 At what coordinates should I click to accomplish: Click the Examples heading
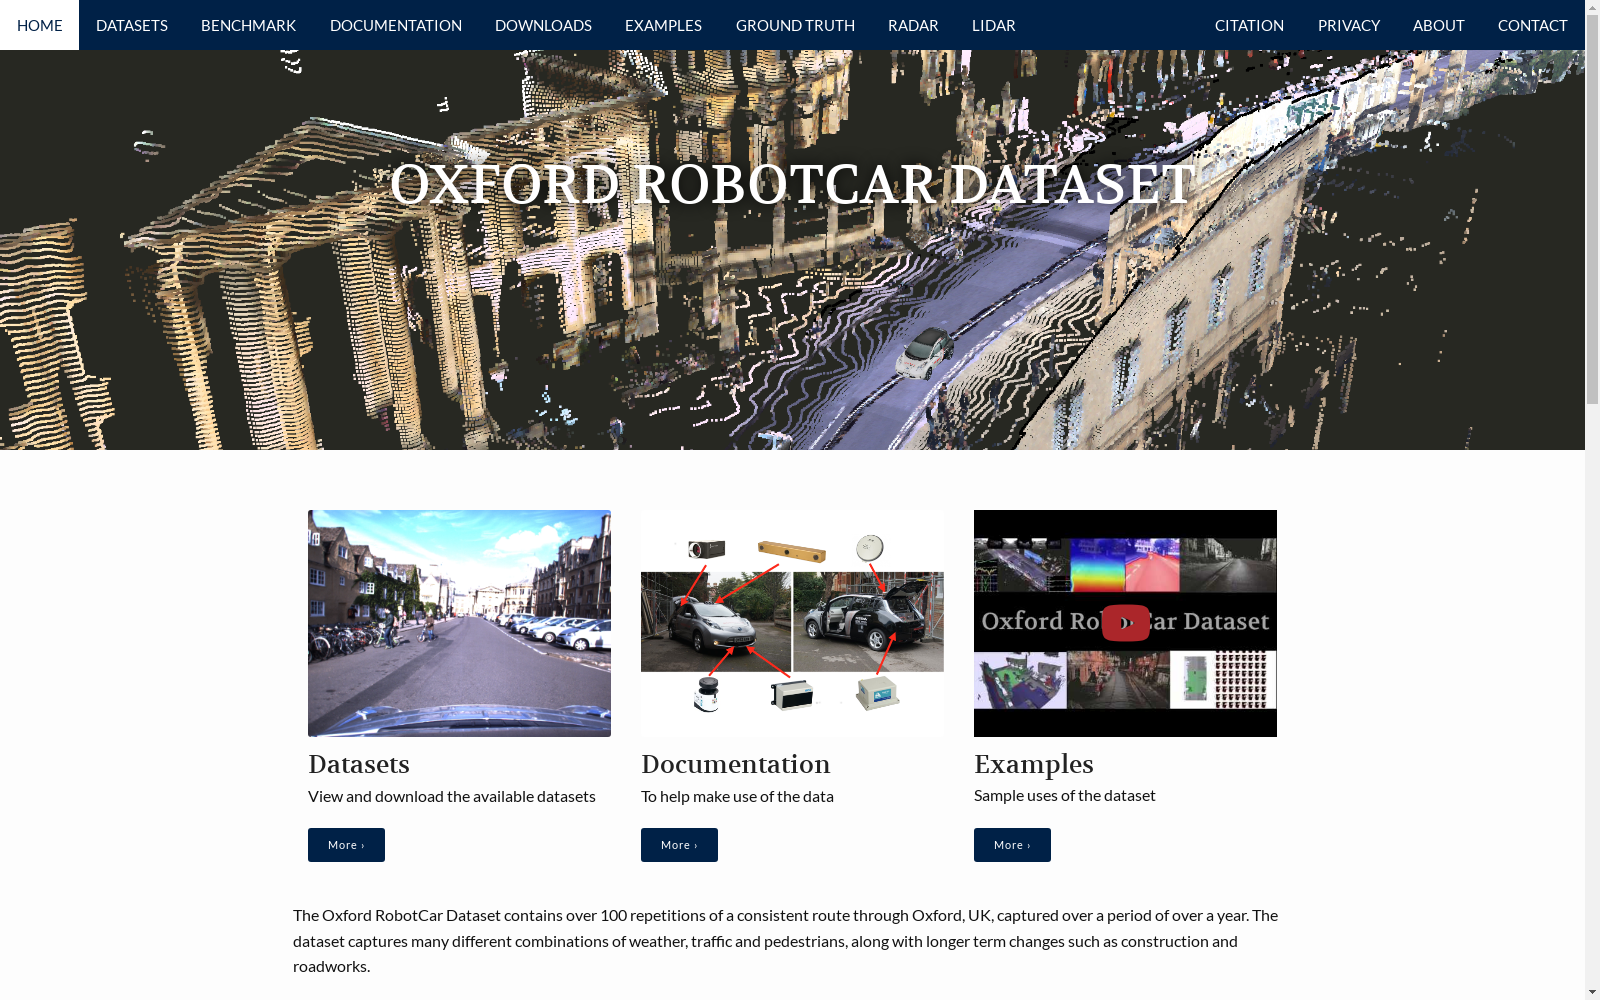(1034, 764)
